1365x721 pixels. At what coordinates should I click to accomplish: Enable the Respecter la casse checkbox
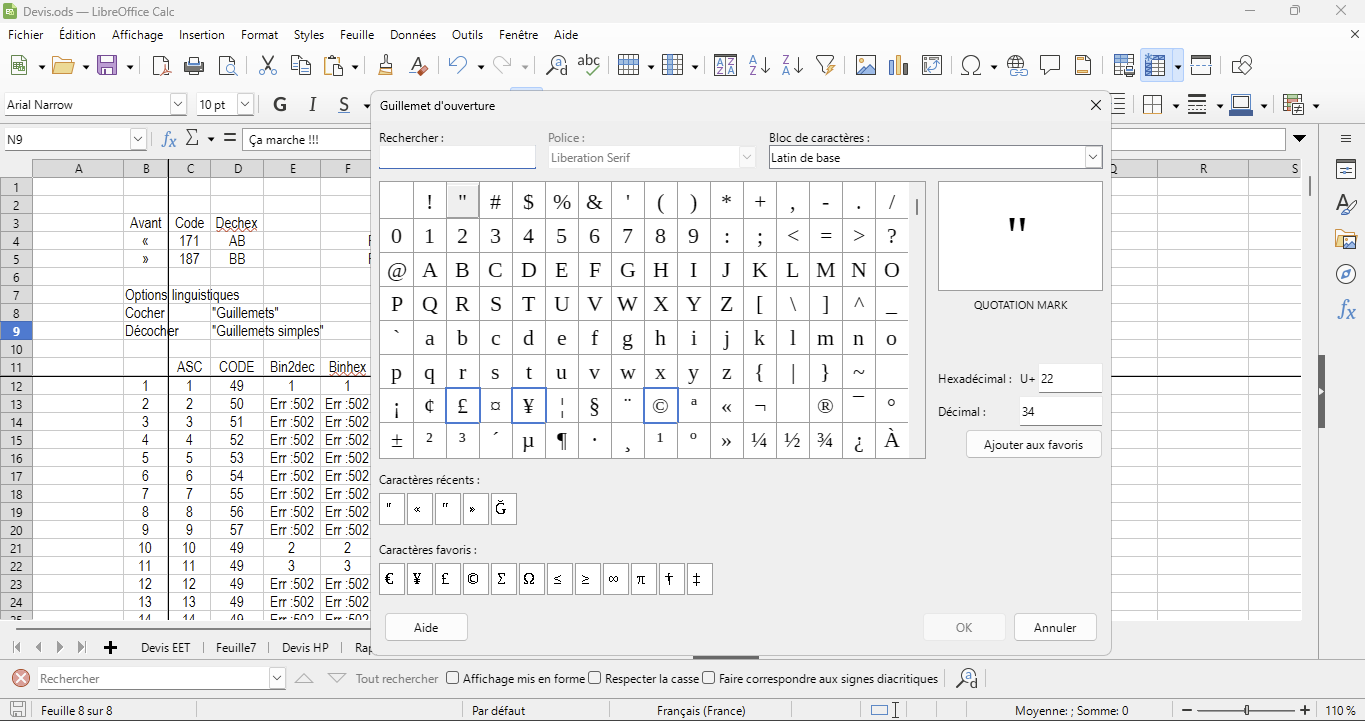tap(595, 678)
